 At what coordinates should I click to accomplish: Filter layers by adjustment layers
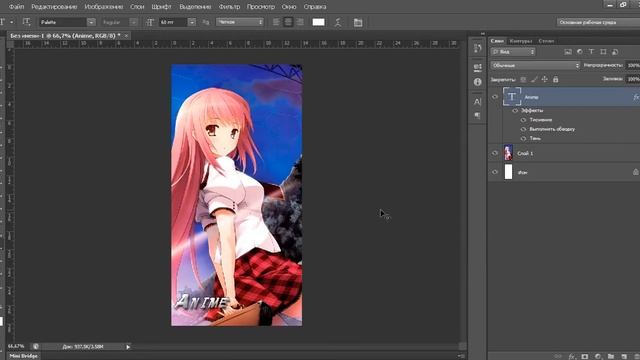click(x=580, y=52)
